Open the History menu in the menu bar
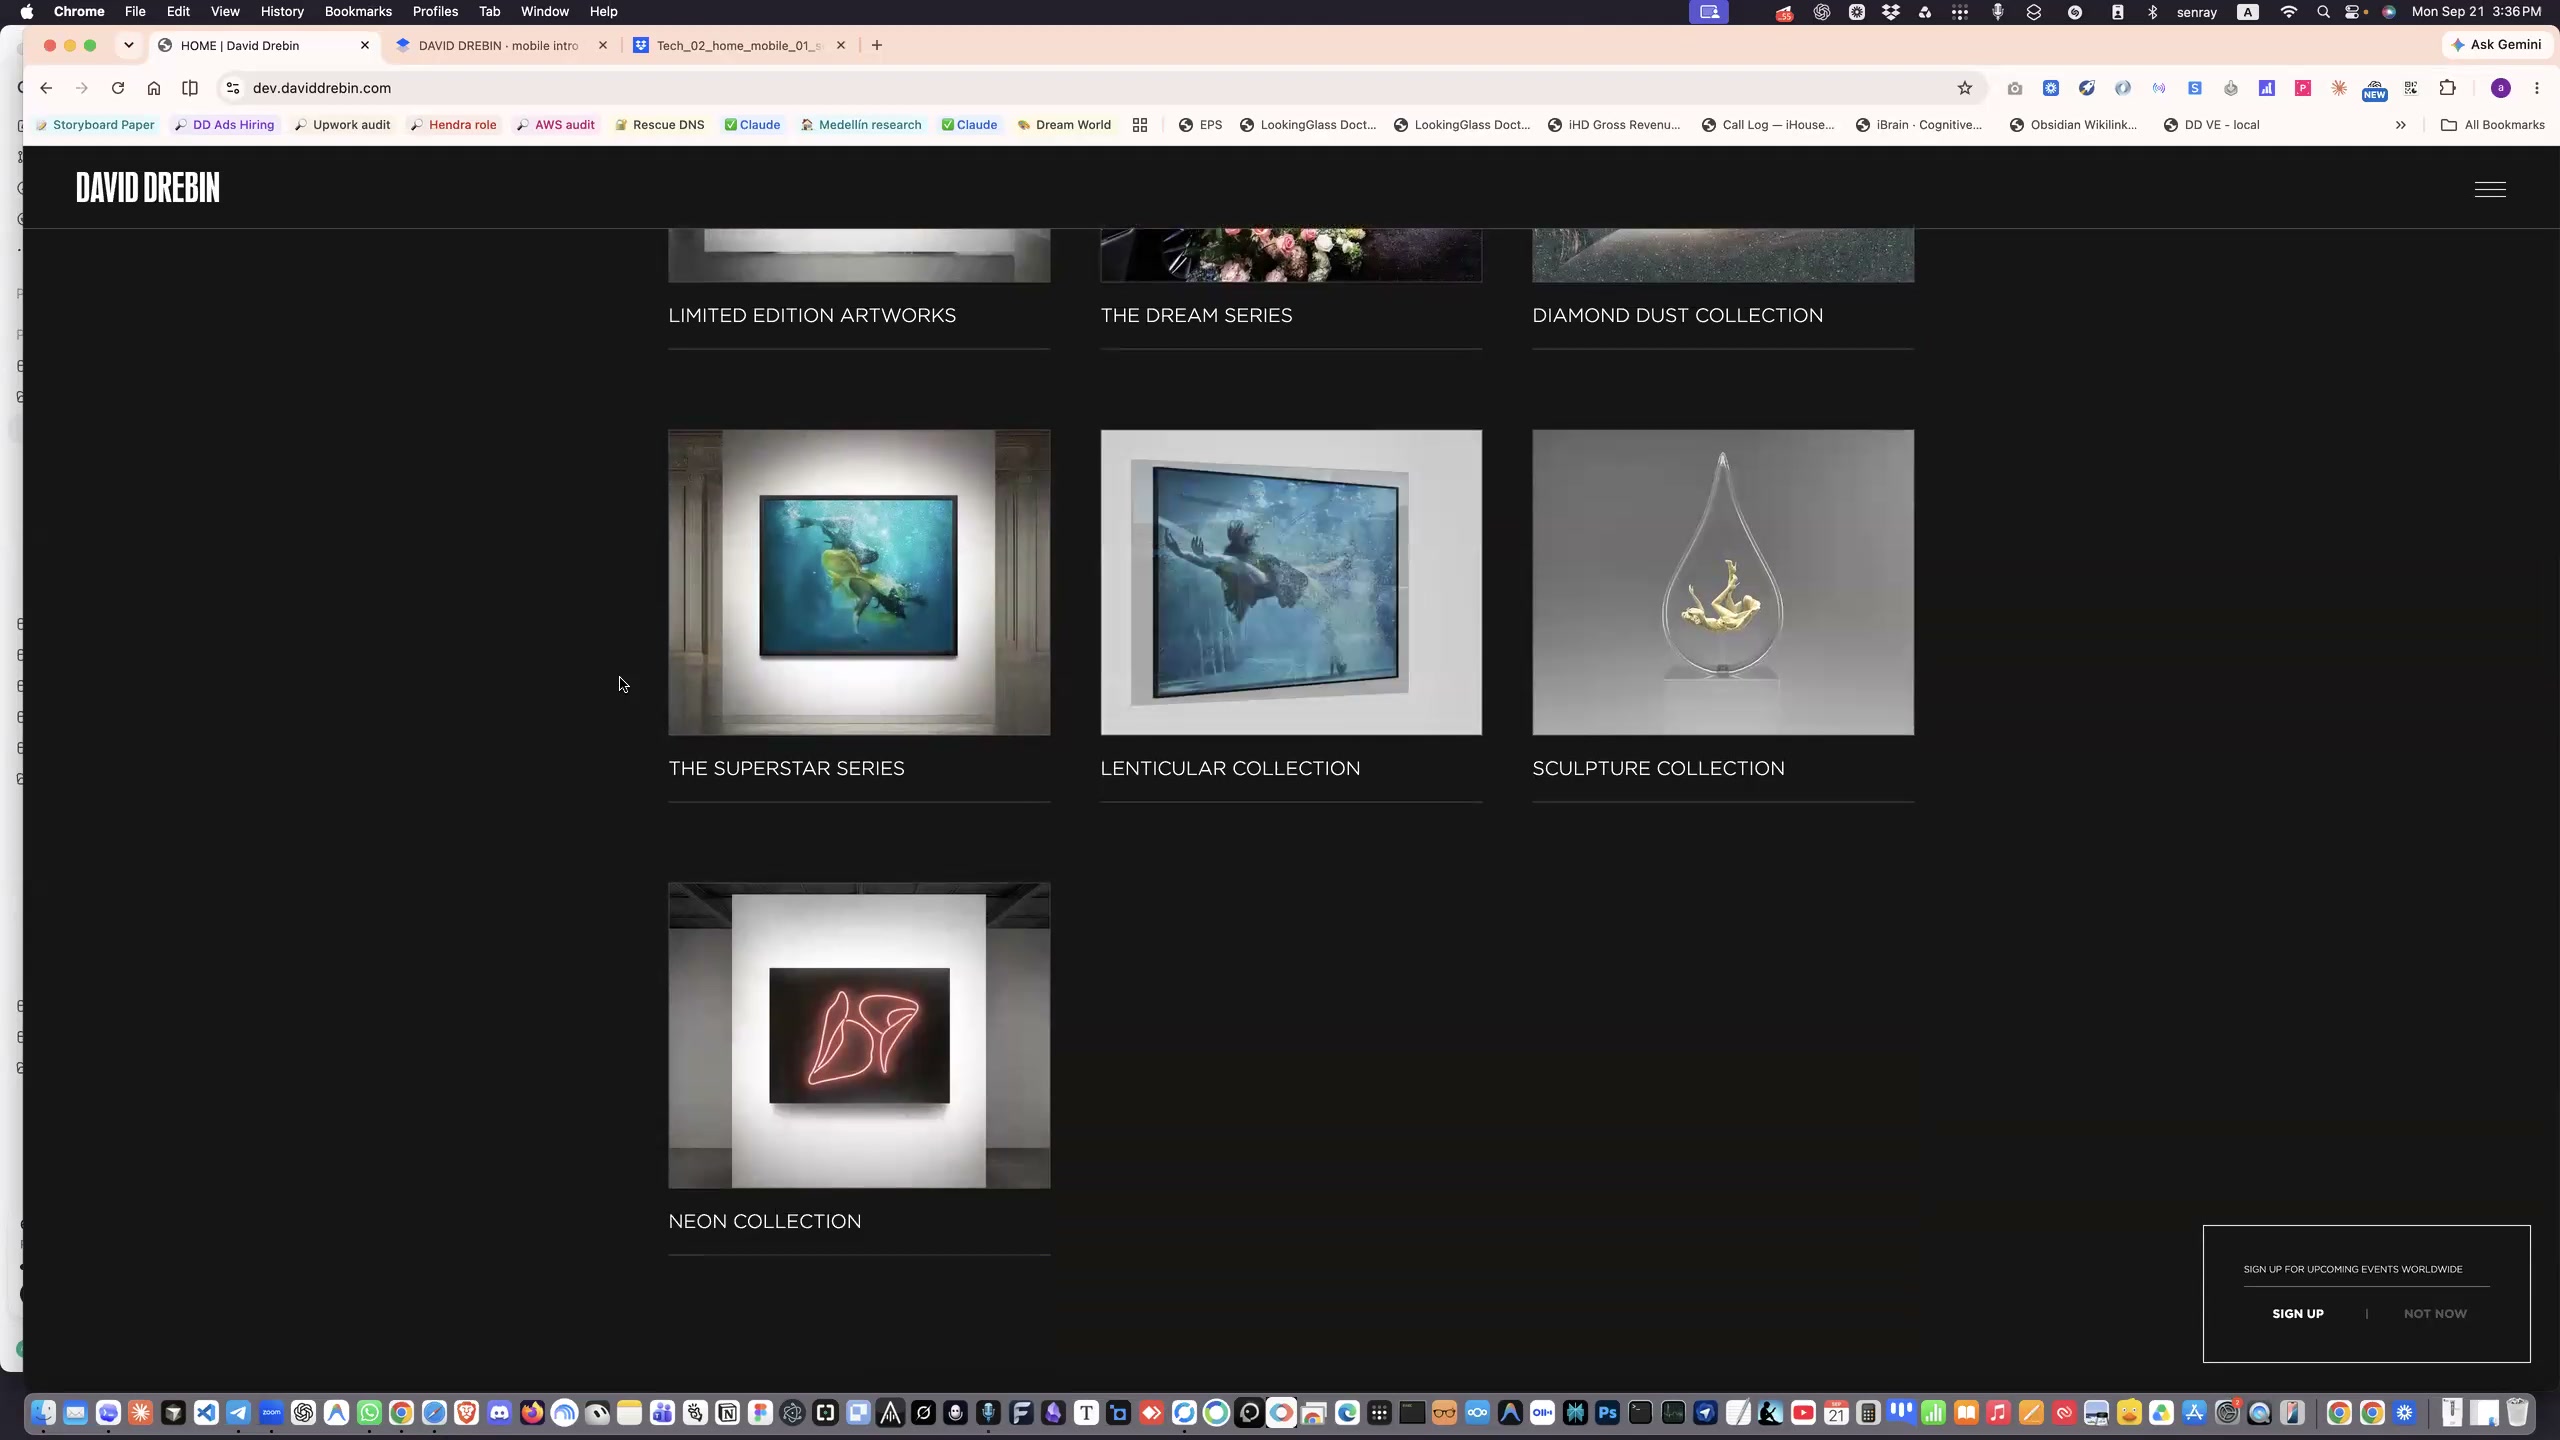The width and height of the screenshot is (2560, 1440). [x=282, y=12]
